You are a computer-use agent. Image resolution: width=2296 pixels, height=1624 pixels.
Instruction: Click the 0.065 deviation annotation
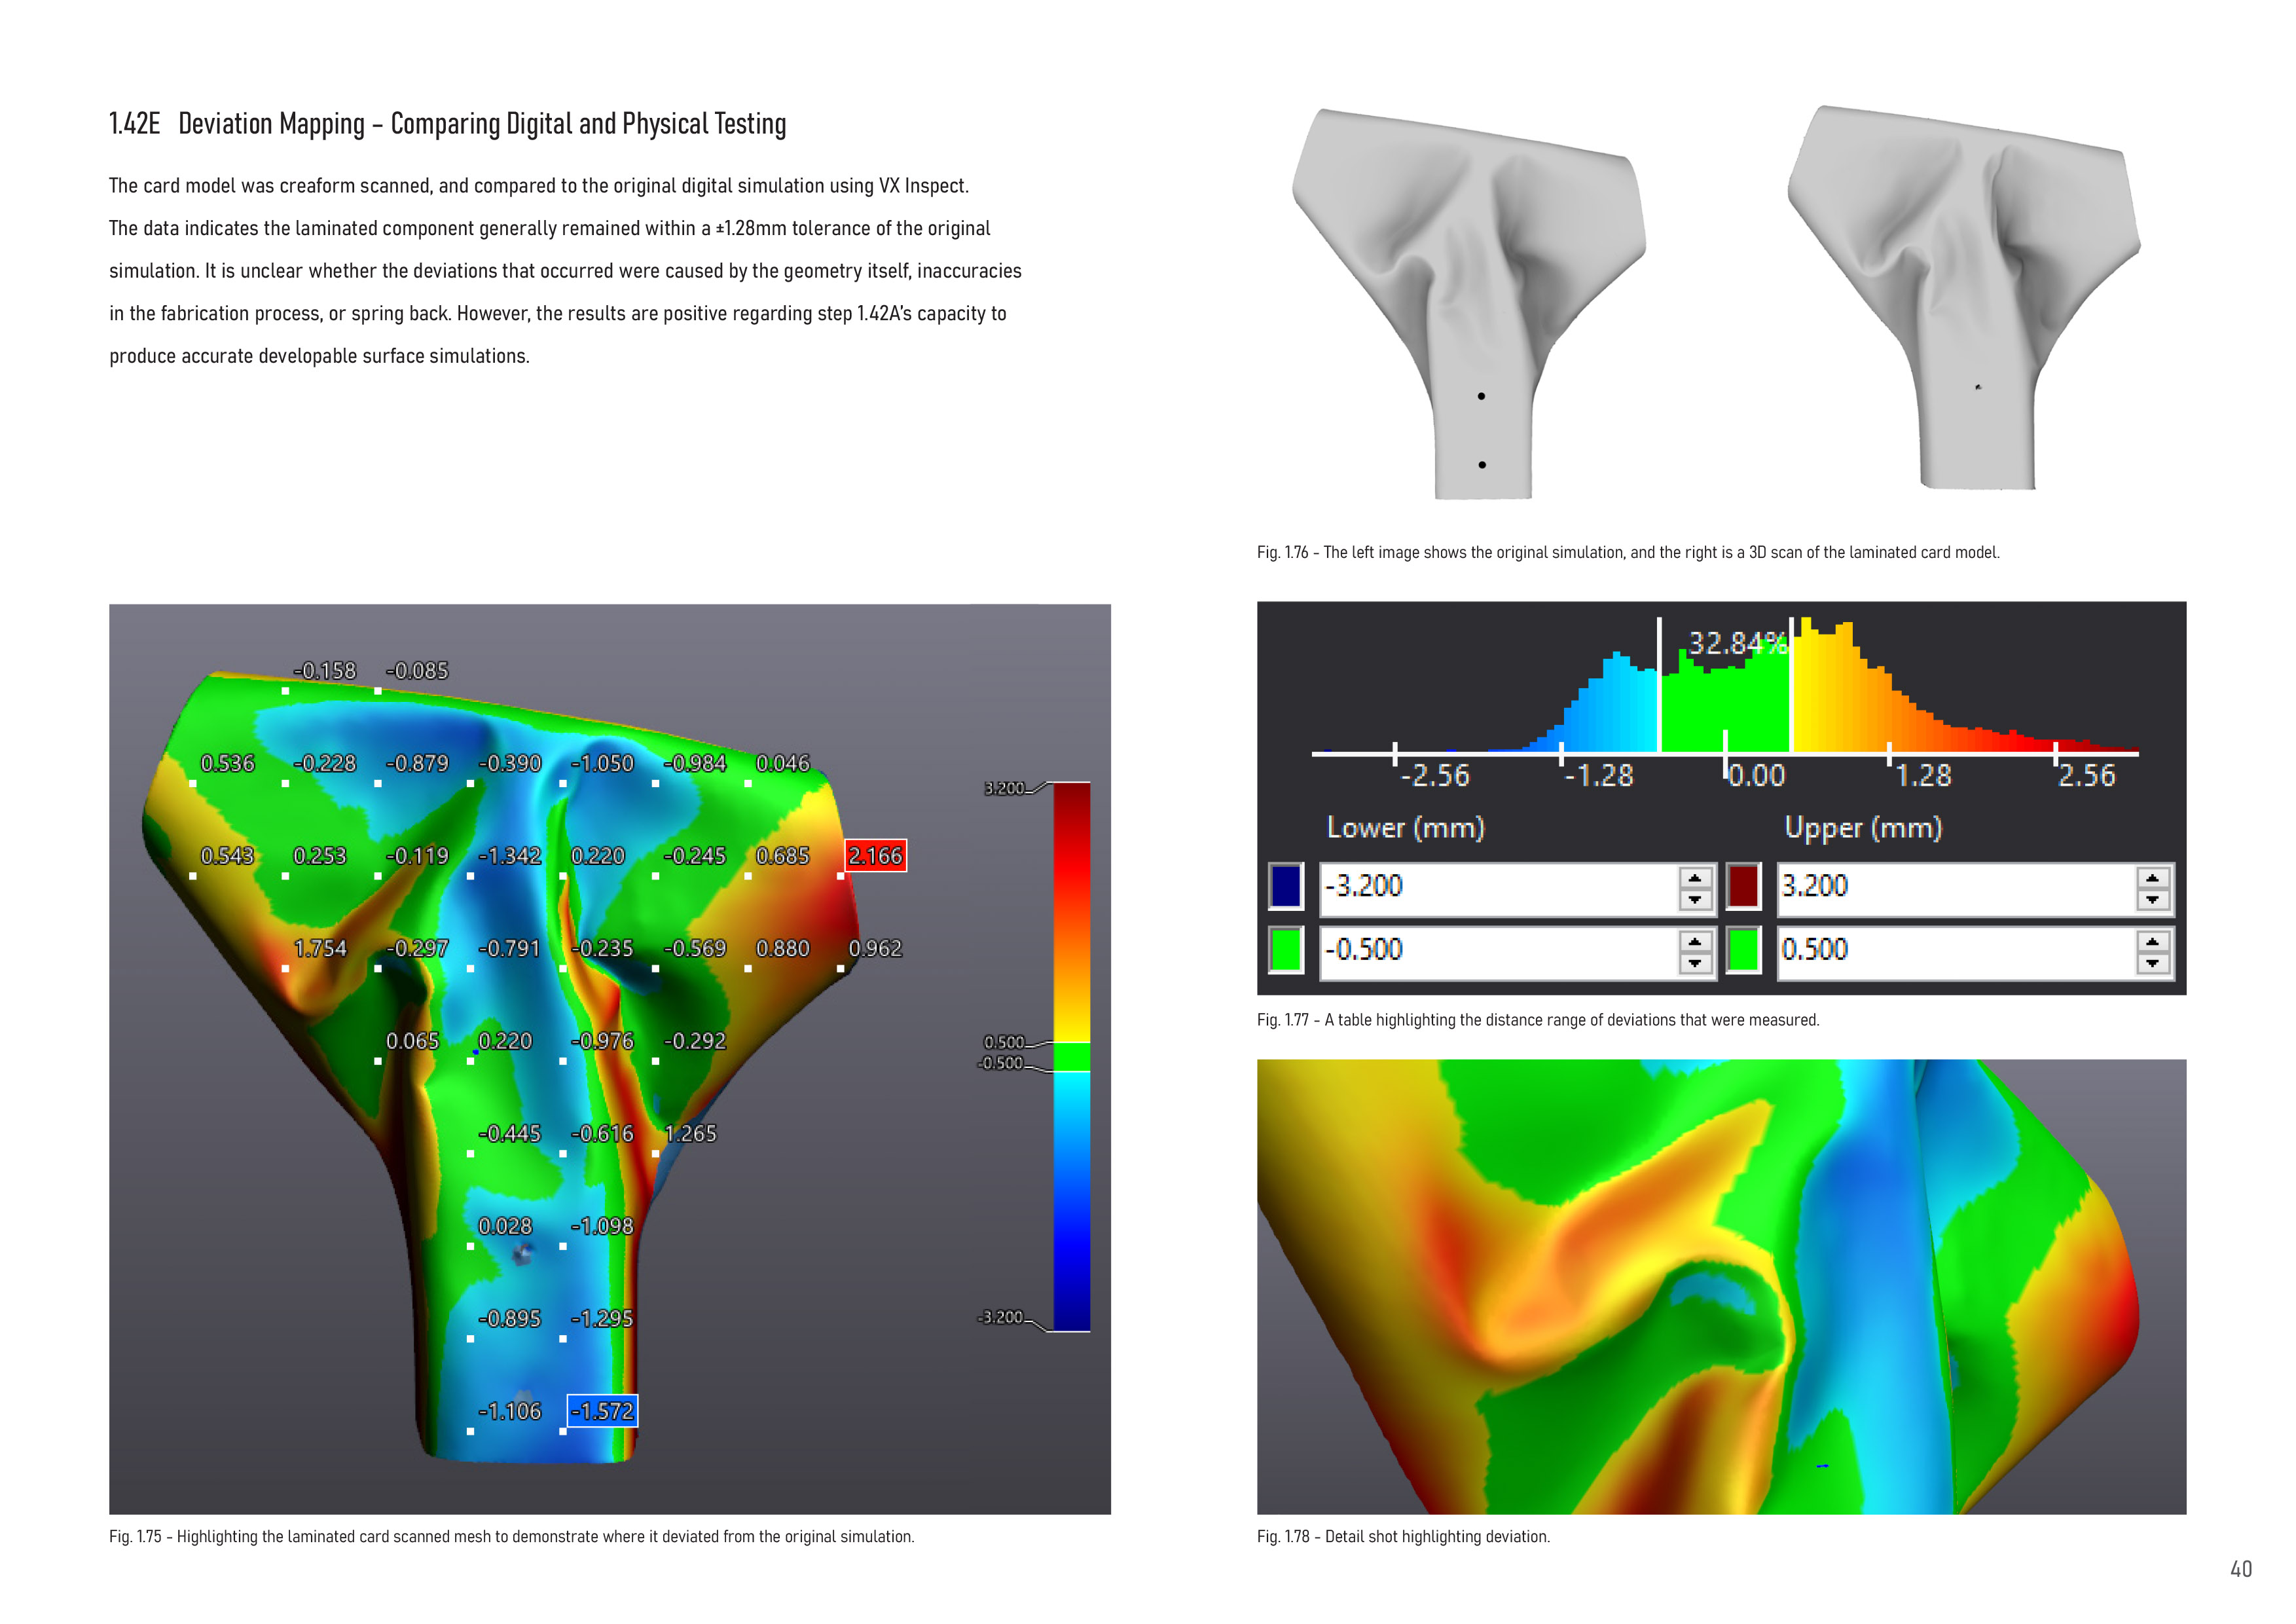413,1041
